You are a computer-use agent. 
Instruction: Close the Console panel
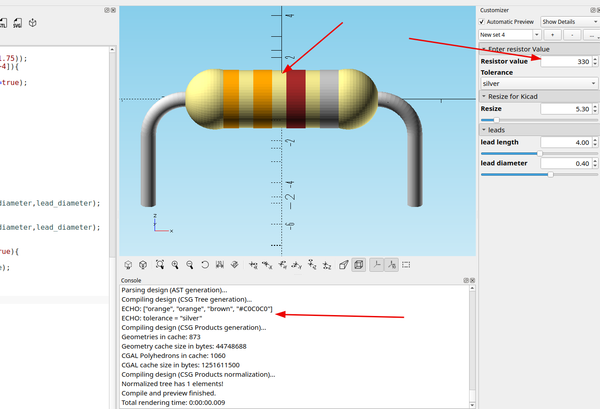pos(472,280)
